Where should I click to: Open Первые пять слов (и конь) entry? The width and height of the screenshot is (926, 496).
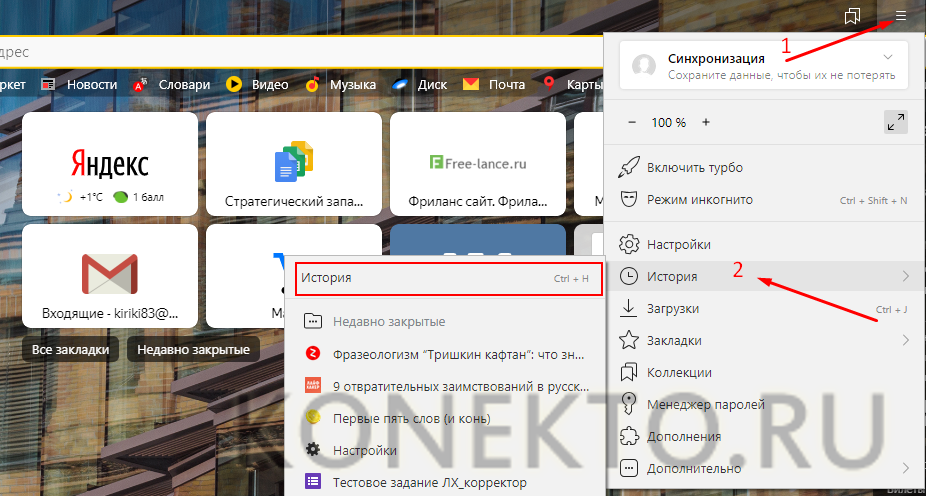[x=446, y=418]
